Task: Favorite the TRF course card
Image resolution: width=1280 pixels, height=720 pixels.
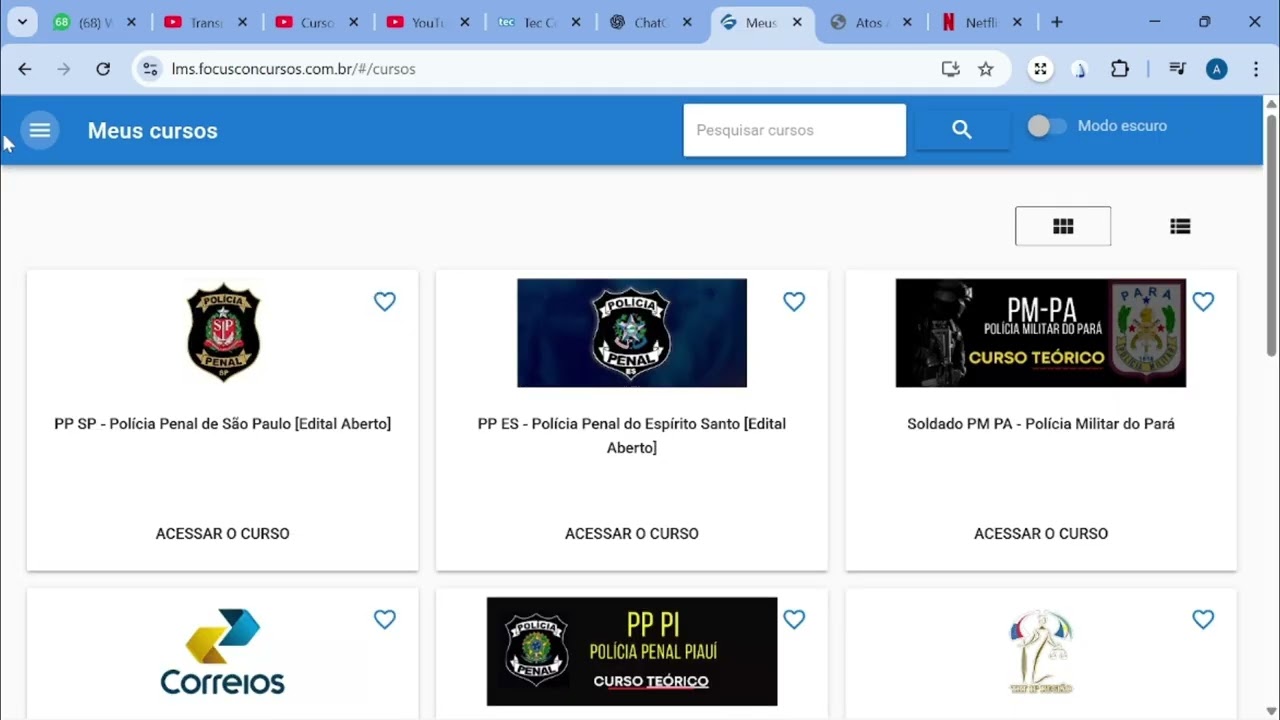Action: pos(1203,619)
